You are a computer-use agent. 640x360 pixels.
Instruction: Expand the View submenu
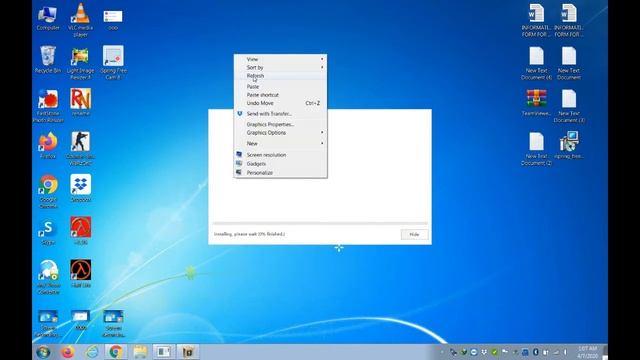coord(280,59)
